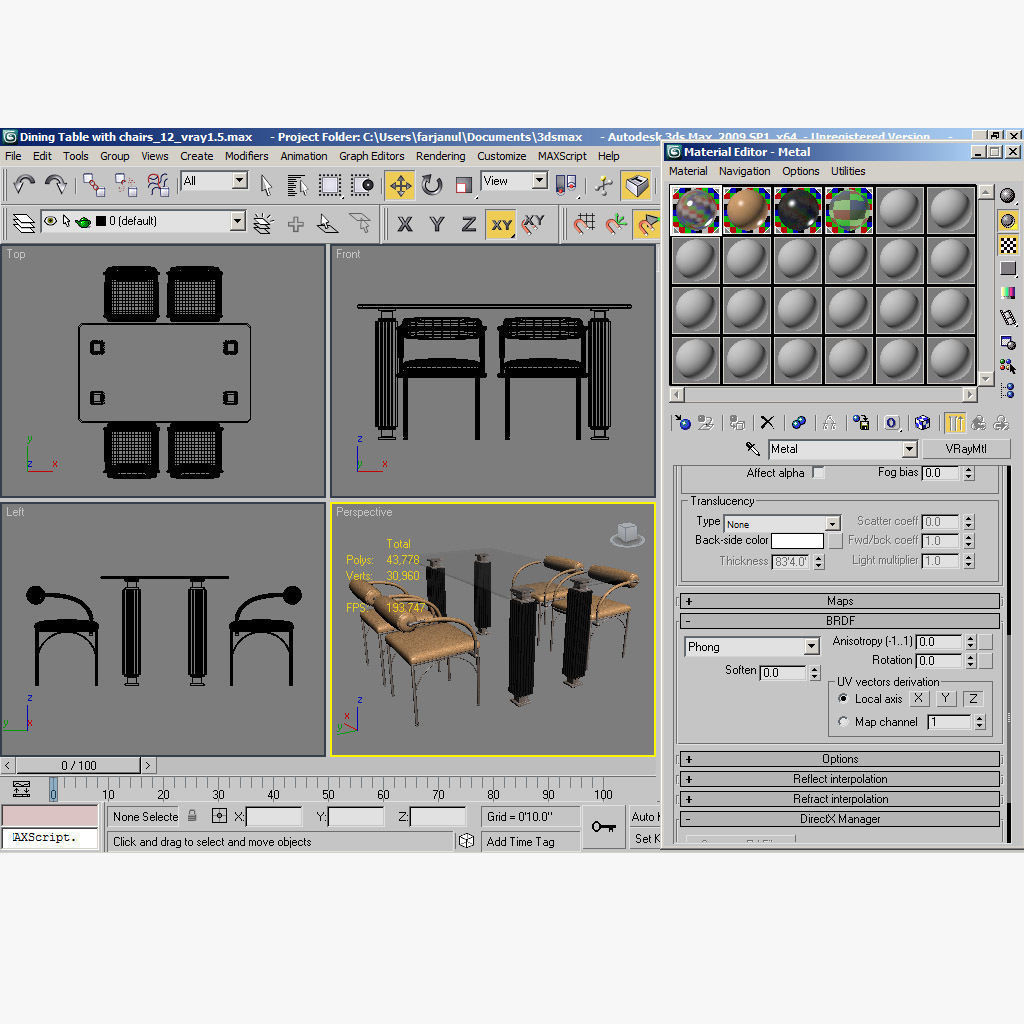Click the Set Key key icon

[603, 827]
